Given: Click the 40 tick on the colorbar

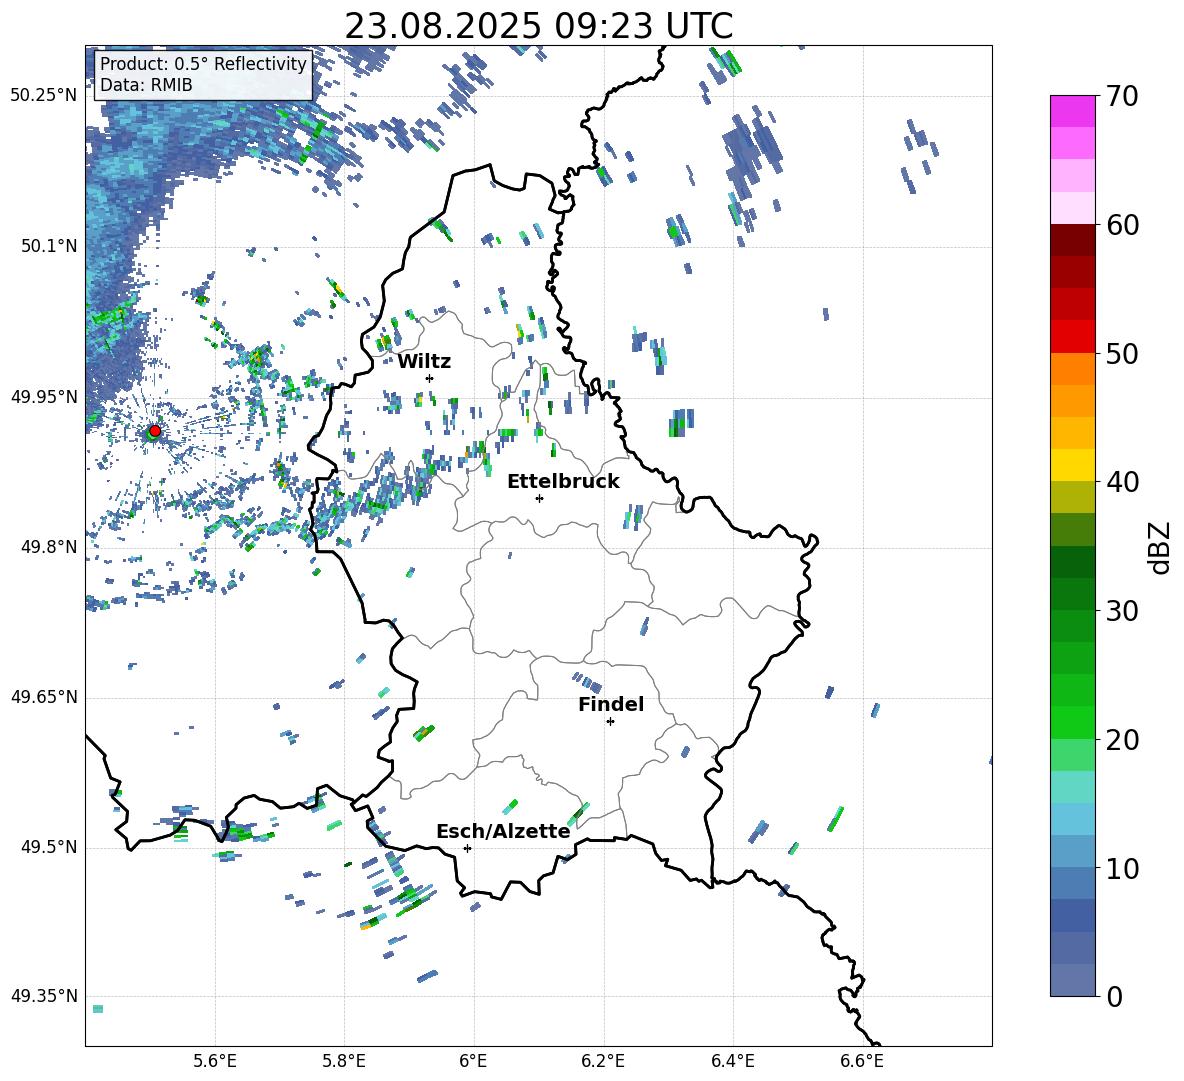Looking at the screenshot, I should pos(1121,482).
